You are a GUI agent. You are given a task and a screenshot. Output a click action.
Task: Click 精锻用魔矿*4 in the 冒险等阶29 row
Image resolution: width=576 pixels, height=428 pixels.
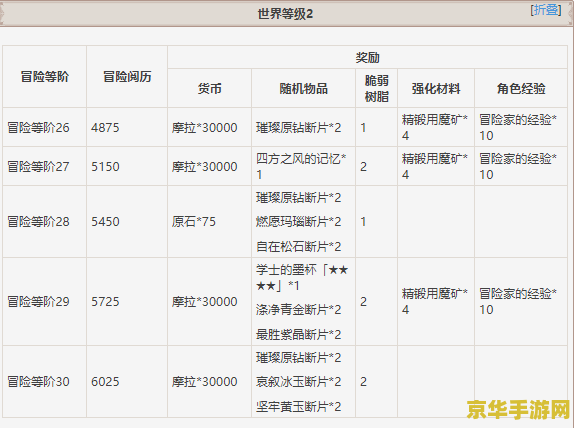[x=435, y=302]
